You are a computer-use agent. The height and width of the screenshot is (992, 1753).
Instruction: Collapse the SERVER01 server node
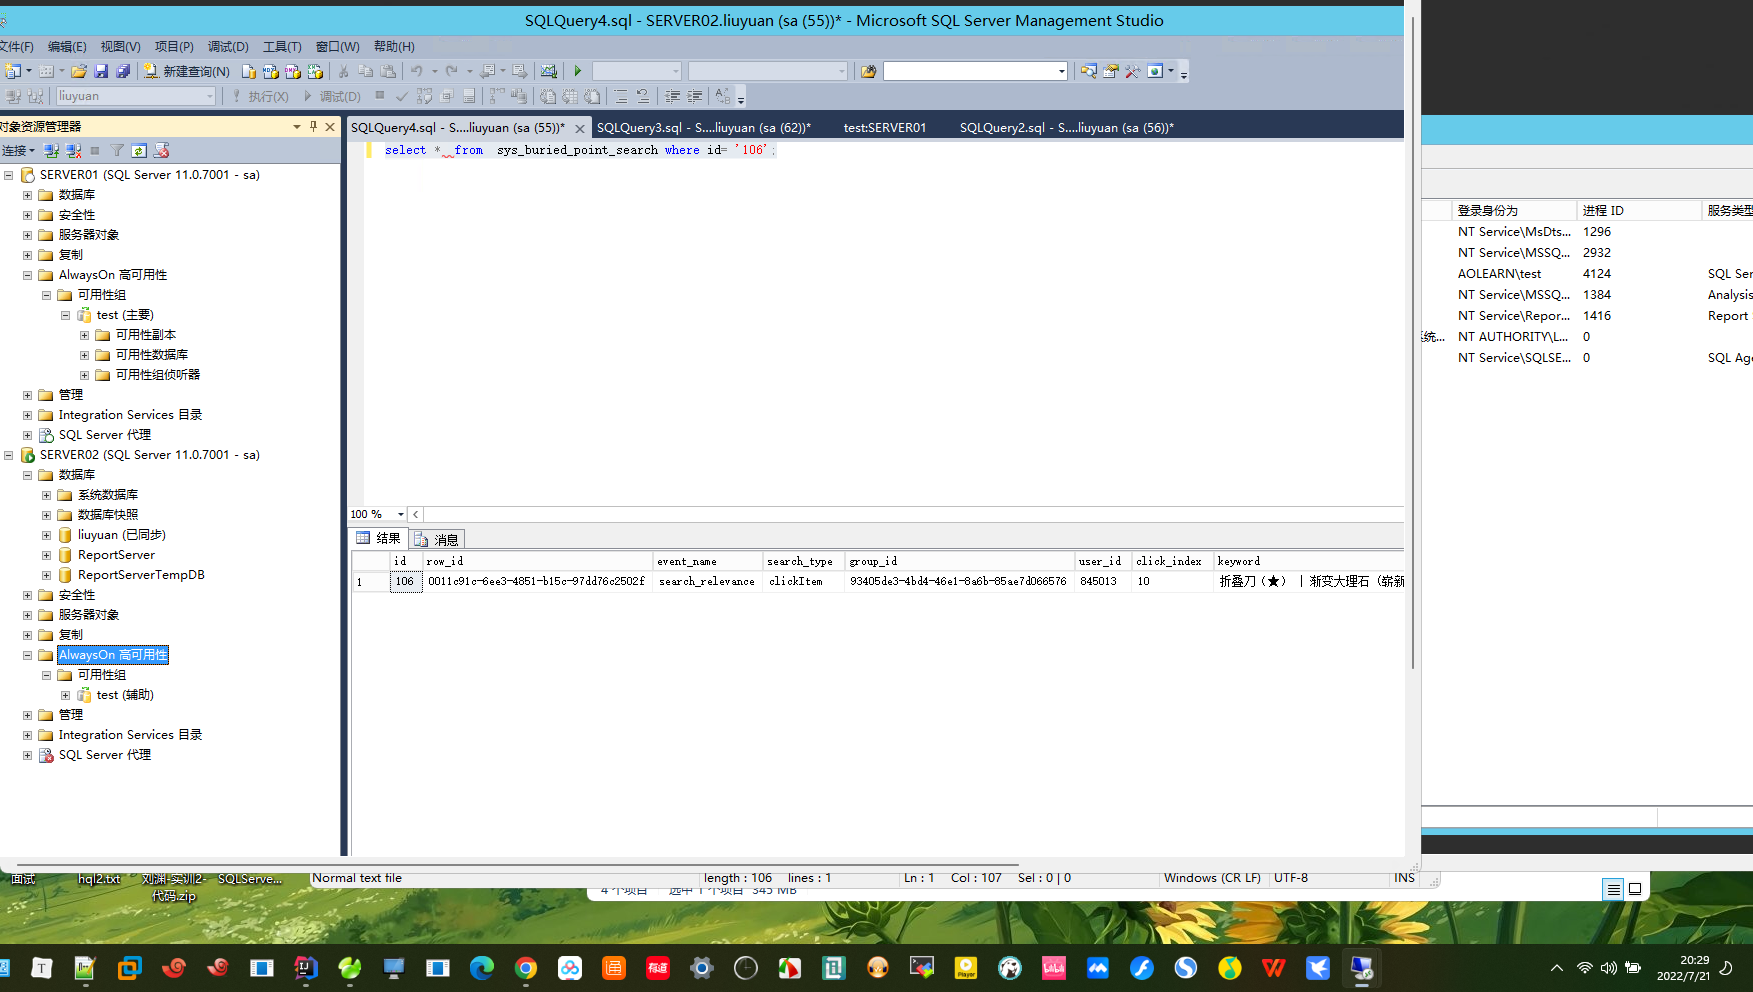click(9, 175)
